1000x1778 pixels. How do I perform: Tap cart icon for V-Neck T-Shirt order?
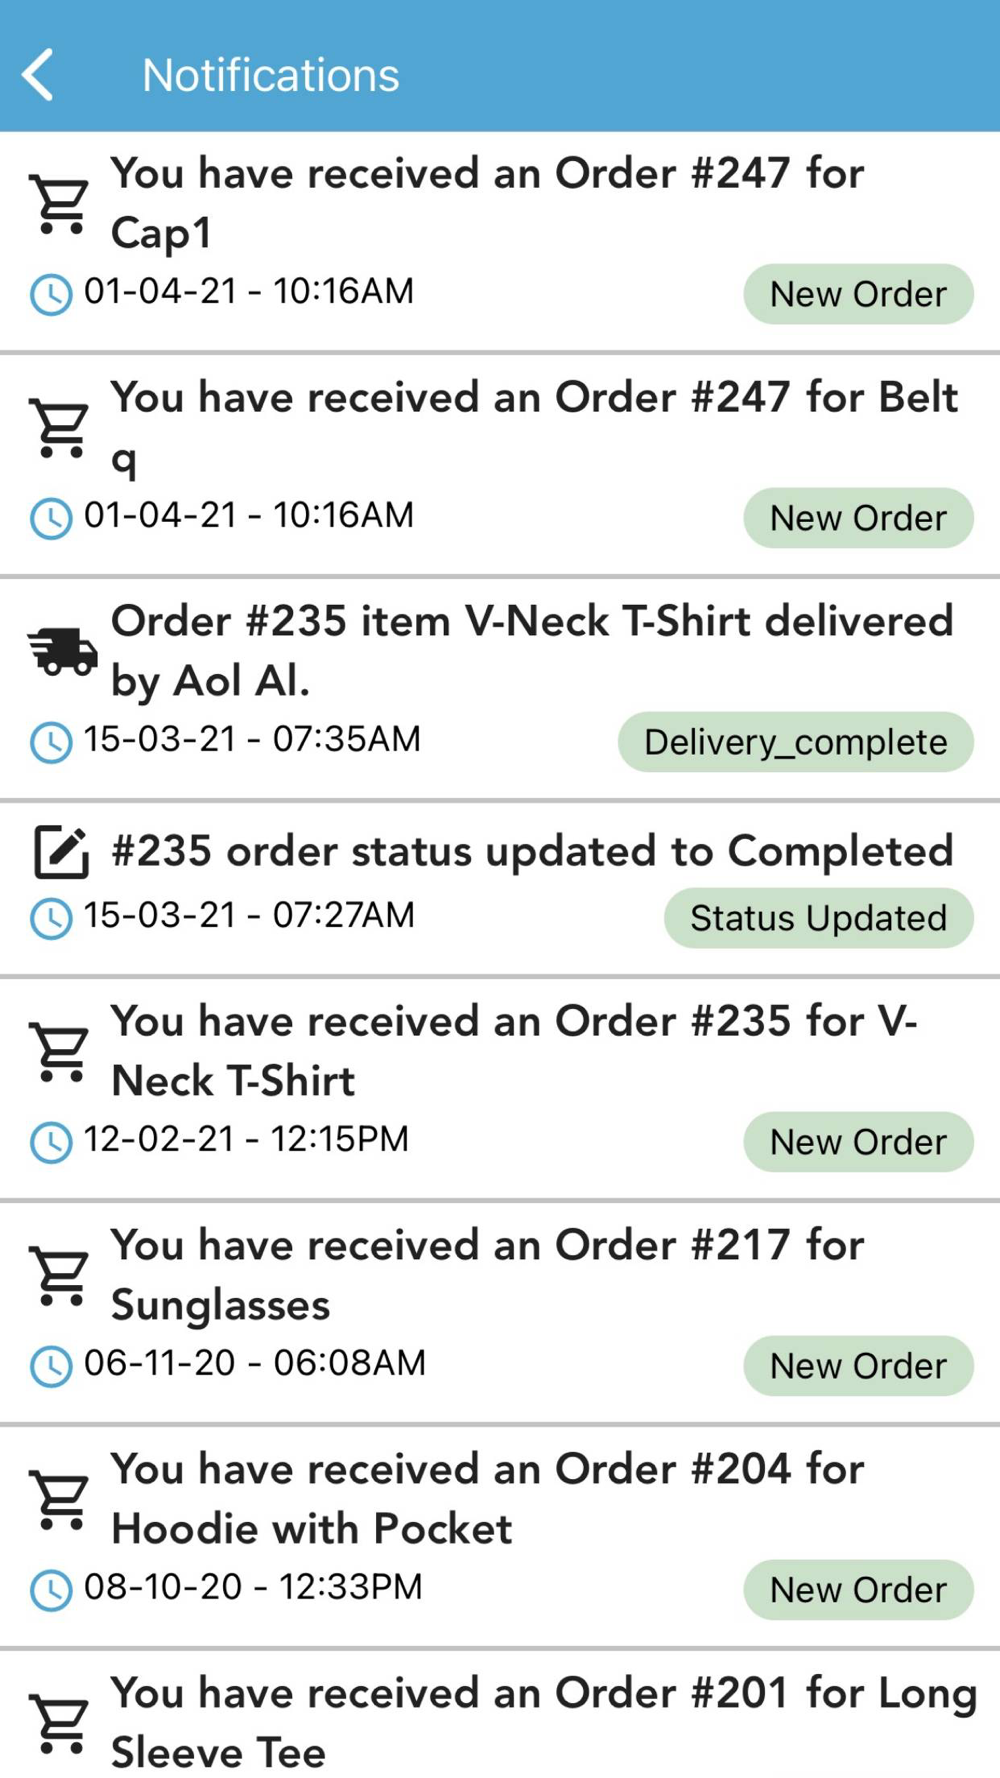pyautogui.click(x=60, y=1052)
